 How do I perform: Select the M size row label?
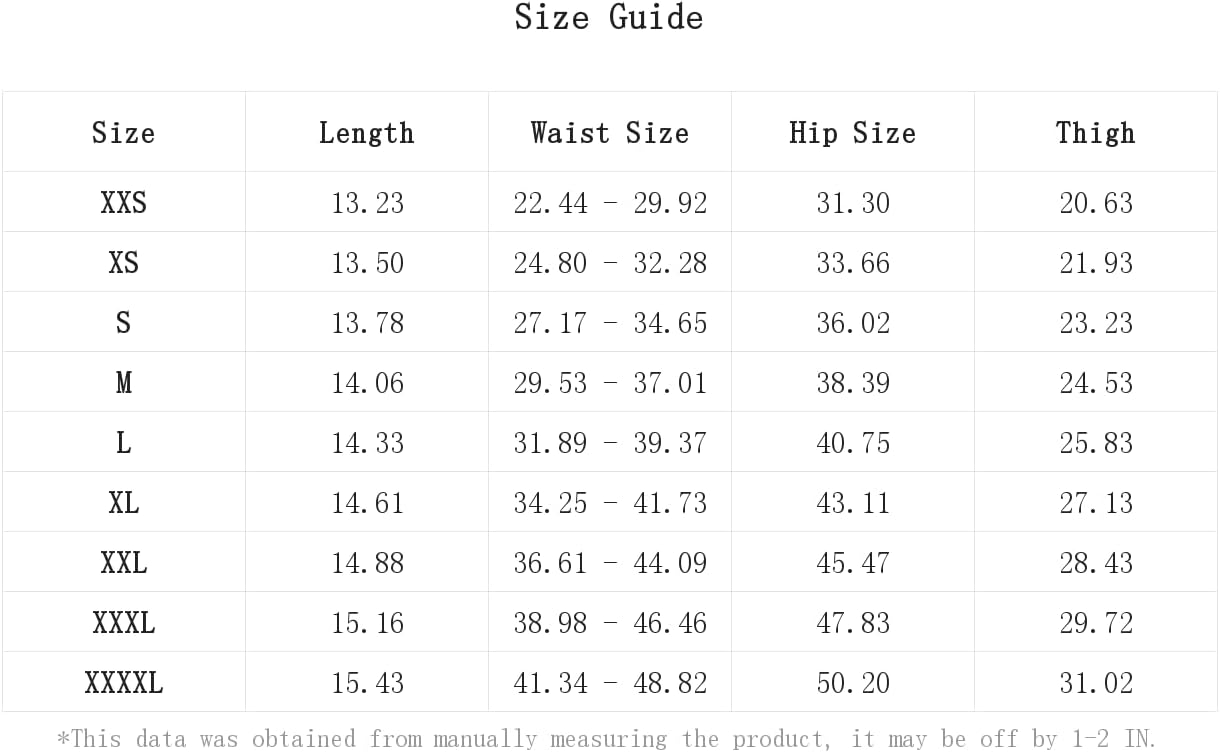coord(123,383)
